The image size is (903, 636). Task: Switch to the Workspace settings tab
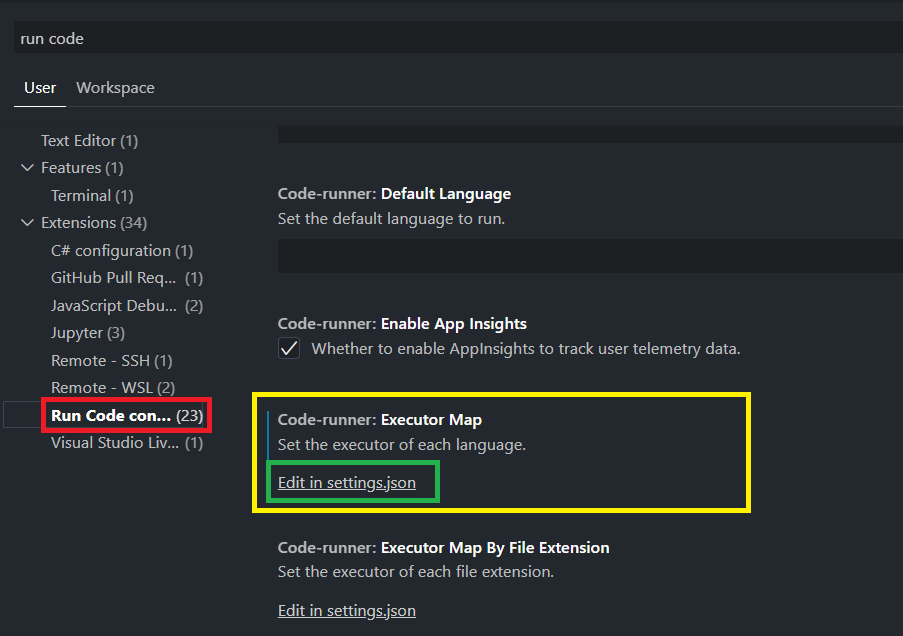[x=115, y=88]
